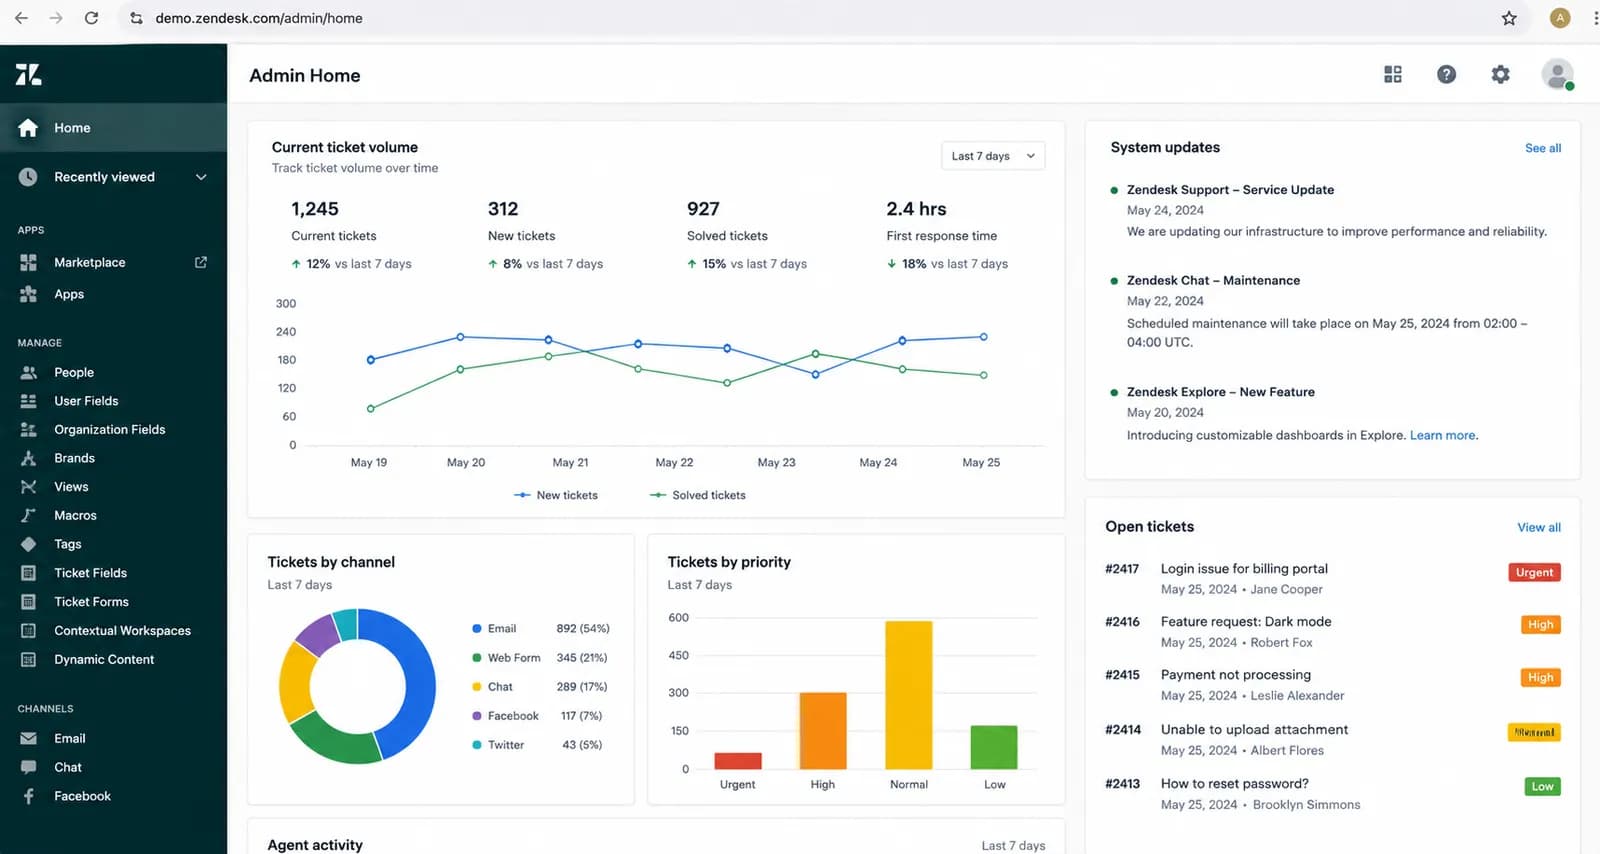Click View all open tickets link
The image size is (1600, 854).
tap(1539, 527)
